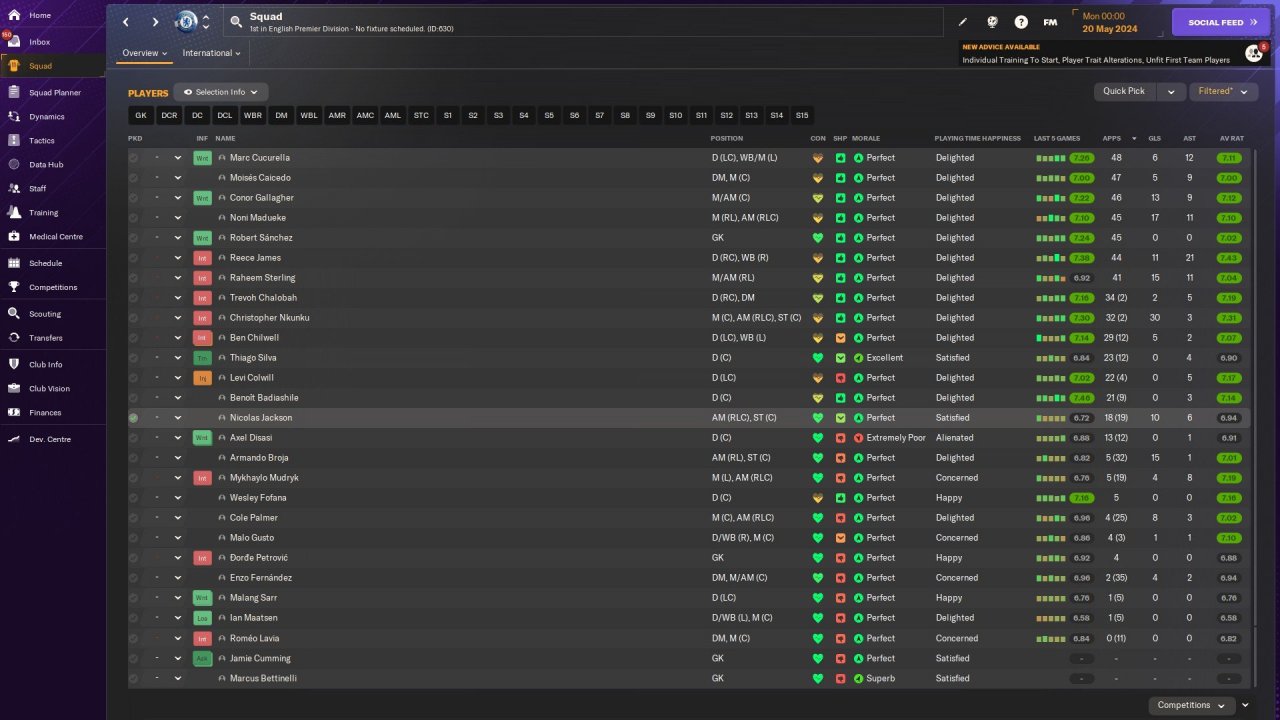Open Christopher Nkunku's player name

coord(269,318)
